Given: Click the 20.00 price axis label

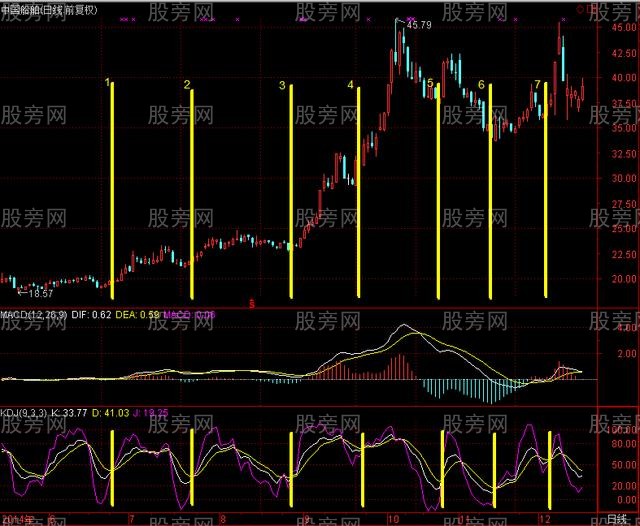Looking at the screenshot, I should [624, 279].
